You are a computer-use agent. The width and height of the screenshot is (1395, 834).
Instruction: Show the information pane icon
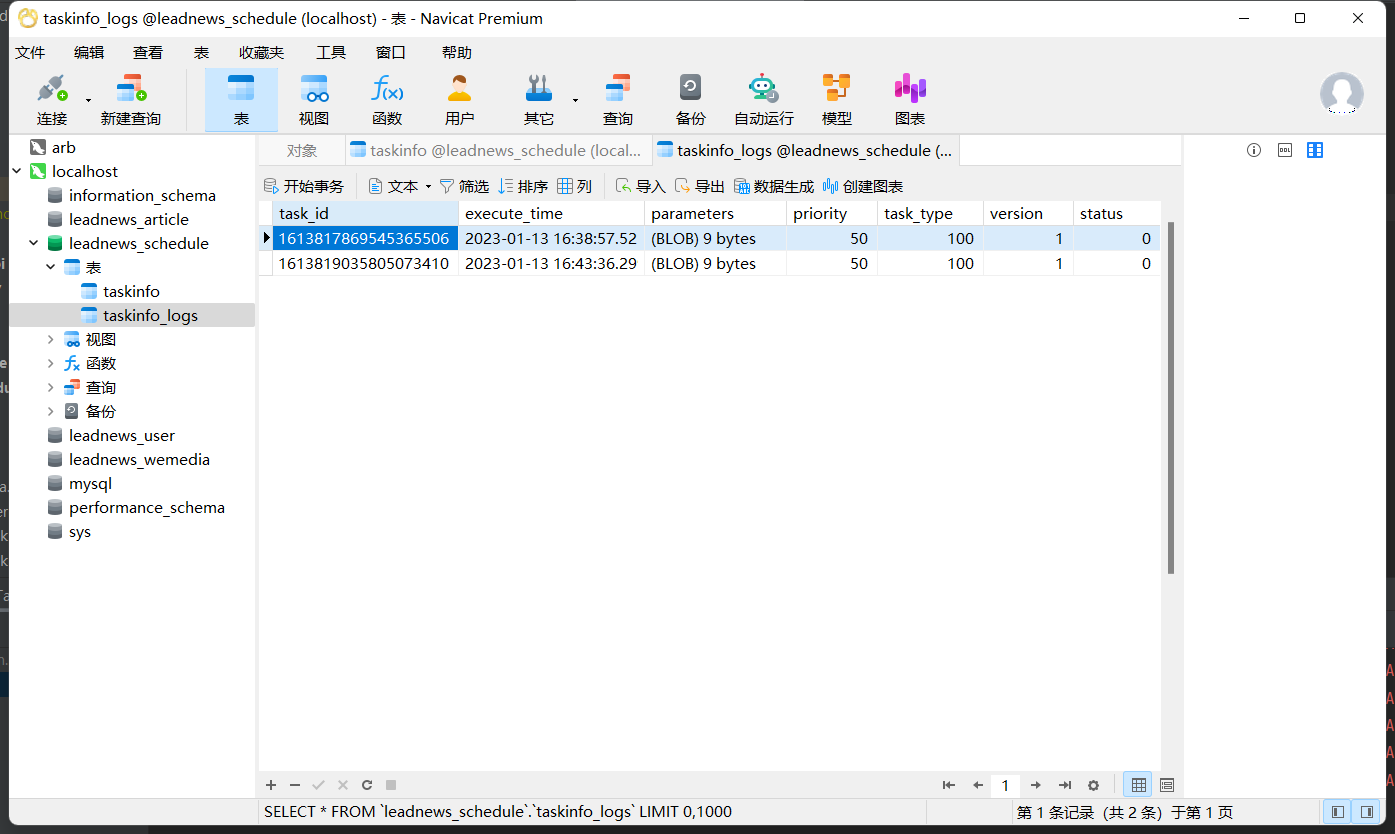pyautogui.click(x=1254, y=150)
